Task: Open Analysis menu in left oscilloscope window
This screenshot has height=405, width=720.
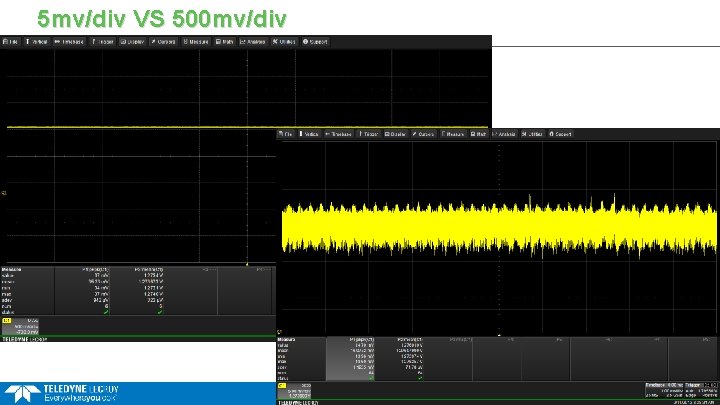Action: 253,42
